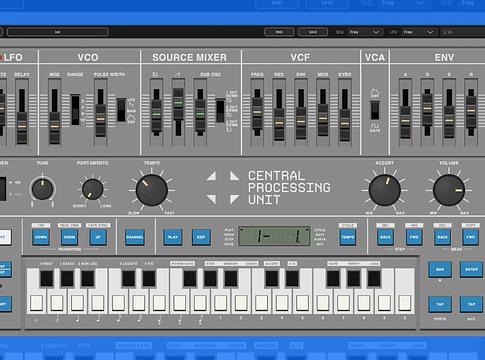Click the LCD display showing 1- 1
This screenshot has width=485, height=360.
pyautogui.click(x=274, y=236)
